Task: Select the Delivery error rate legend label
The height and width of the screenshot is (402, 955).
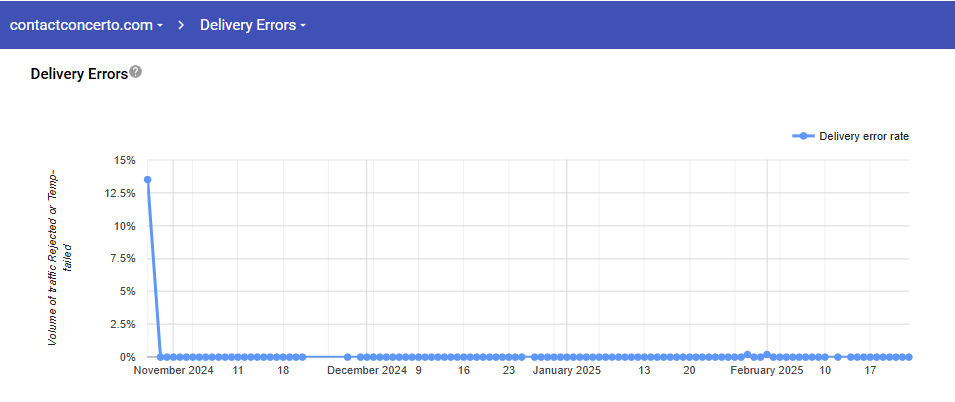Action: coord(863,136)
